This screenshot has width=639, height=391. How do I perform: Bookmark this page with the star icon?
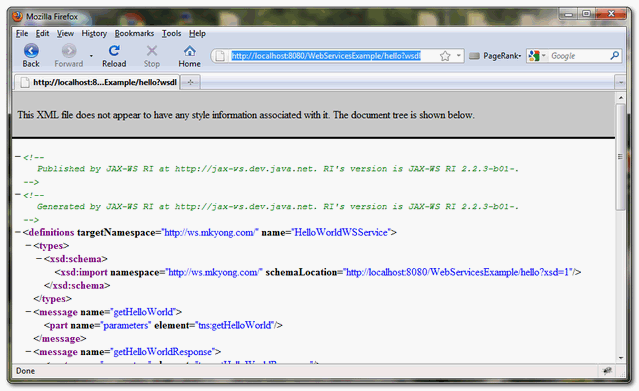[x=445, y=56]
